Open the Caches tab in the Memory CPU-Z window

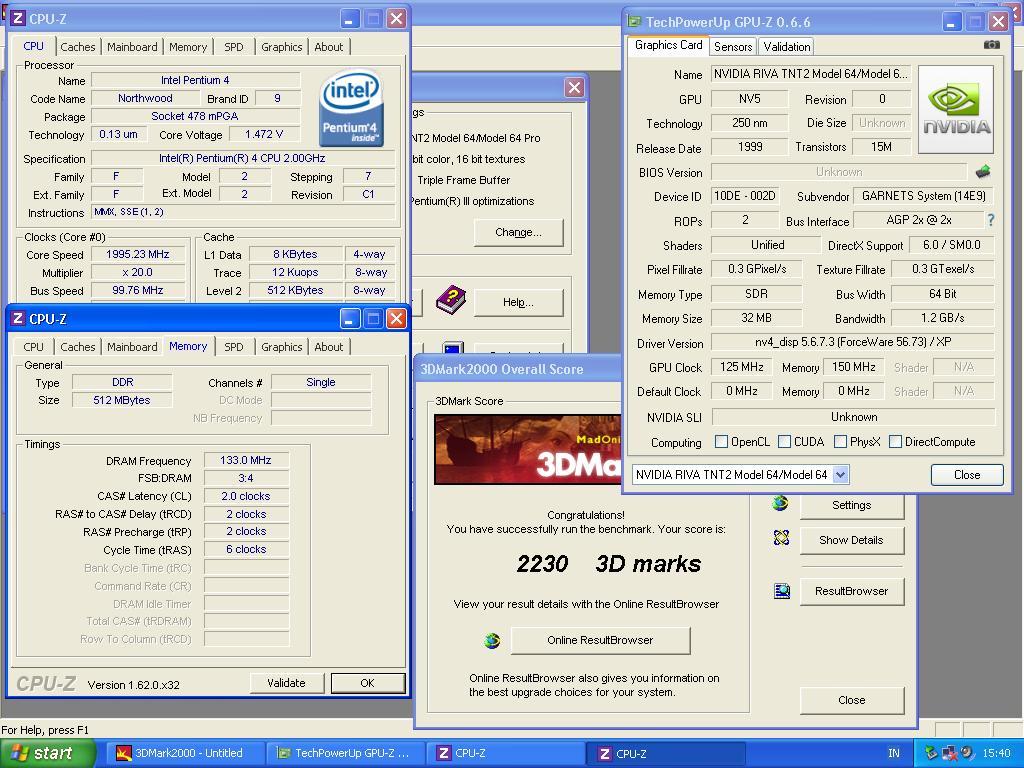78,347
